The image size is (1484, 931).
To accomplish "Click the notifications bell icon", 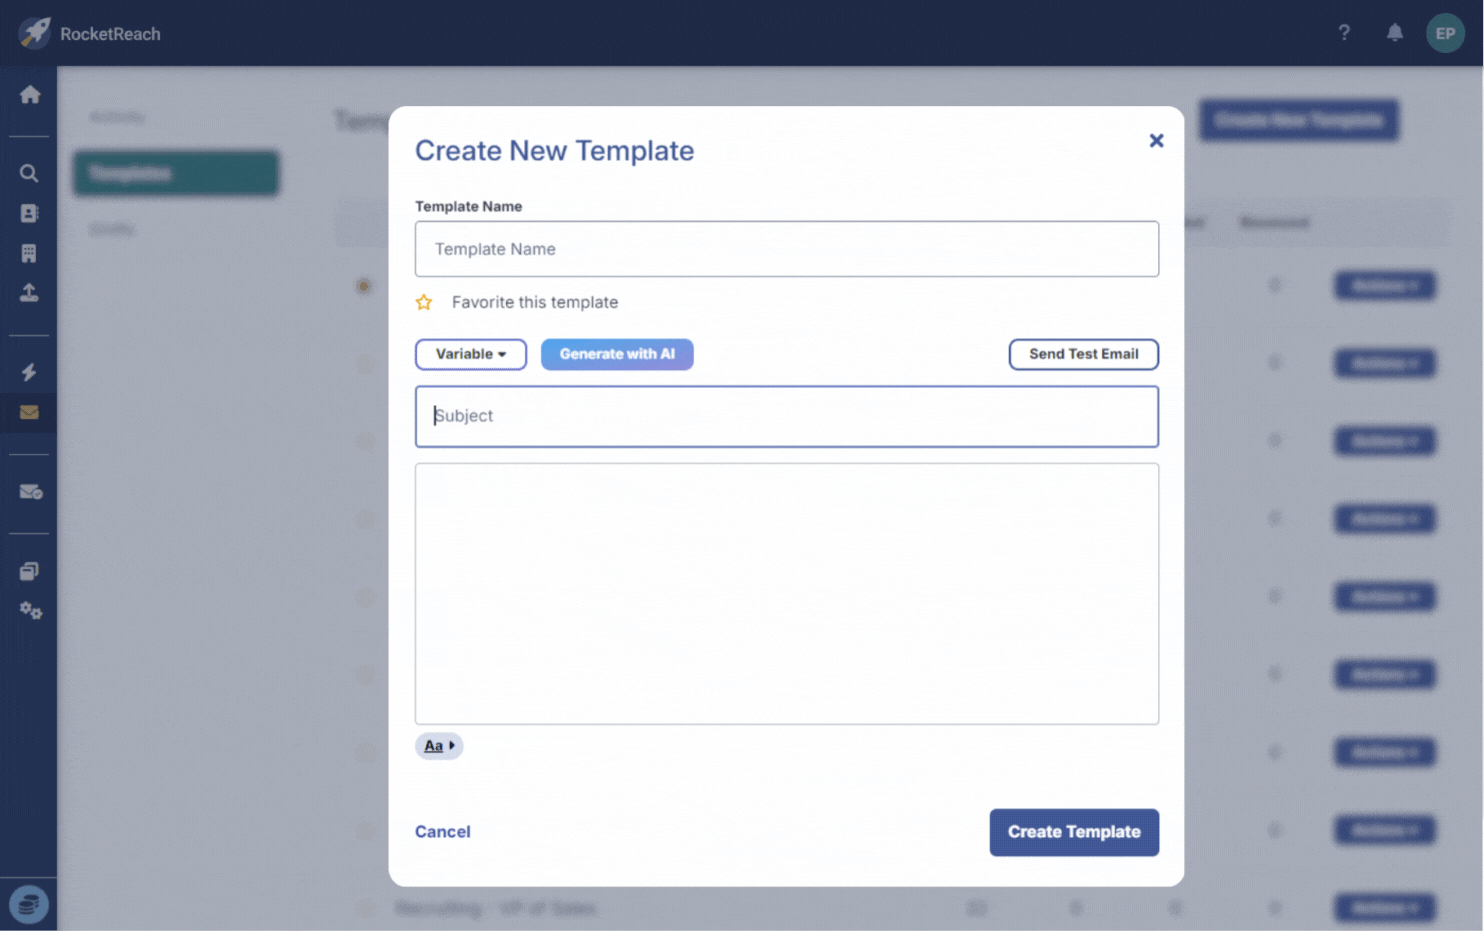I will (x=1394, y=33).
